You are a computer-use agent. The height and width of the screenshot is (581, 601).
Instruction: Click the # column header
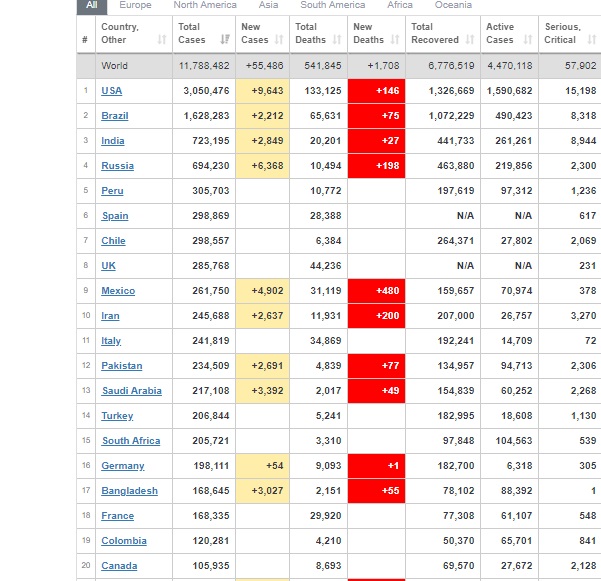pyautogui.click(x=85, y=39)
